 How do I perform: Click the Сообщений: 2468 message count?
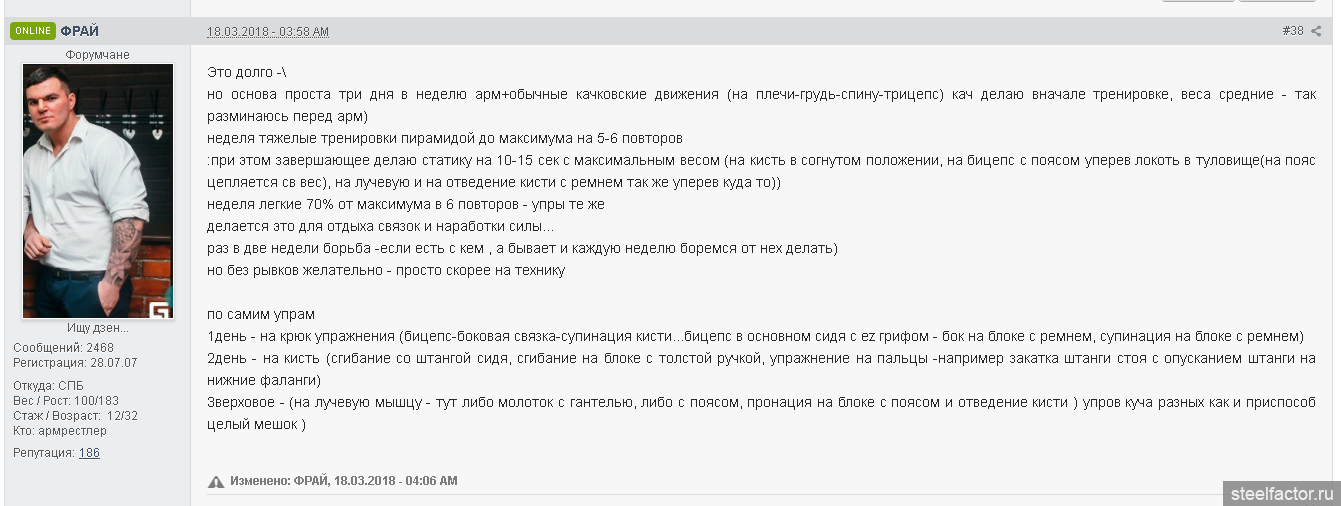pyautogui.click(x=63, y=348)
